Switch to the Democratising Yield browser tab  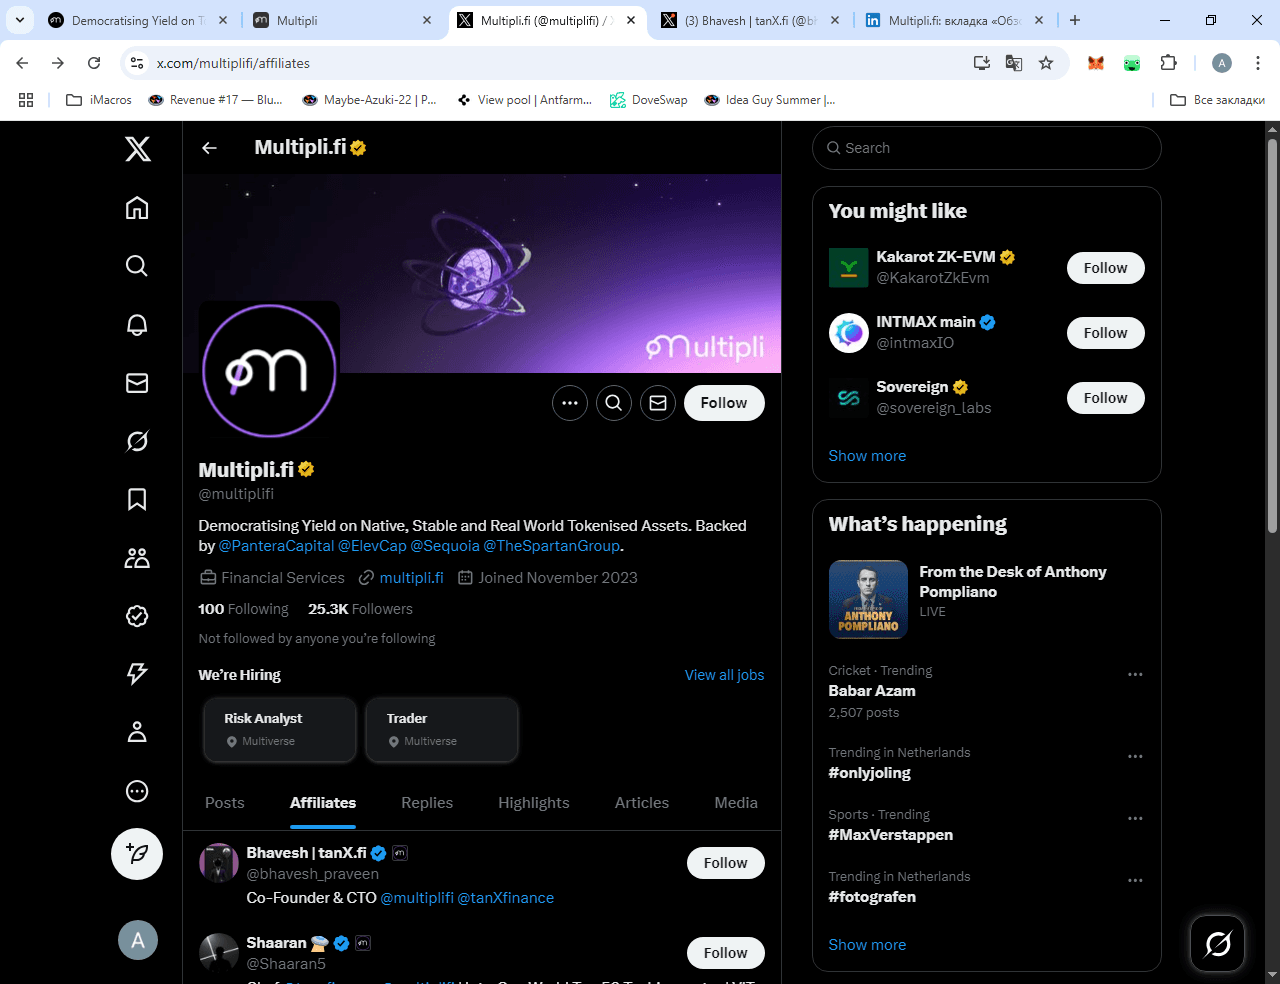click(x=136, y=20)
